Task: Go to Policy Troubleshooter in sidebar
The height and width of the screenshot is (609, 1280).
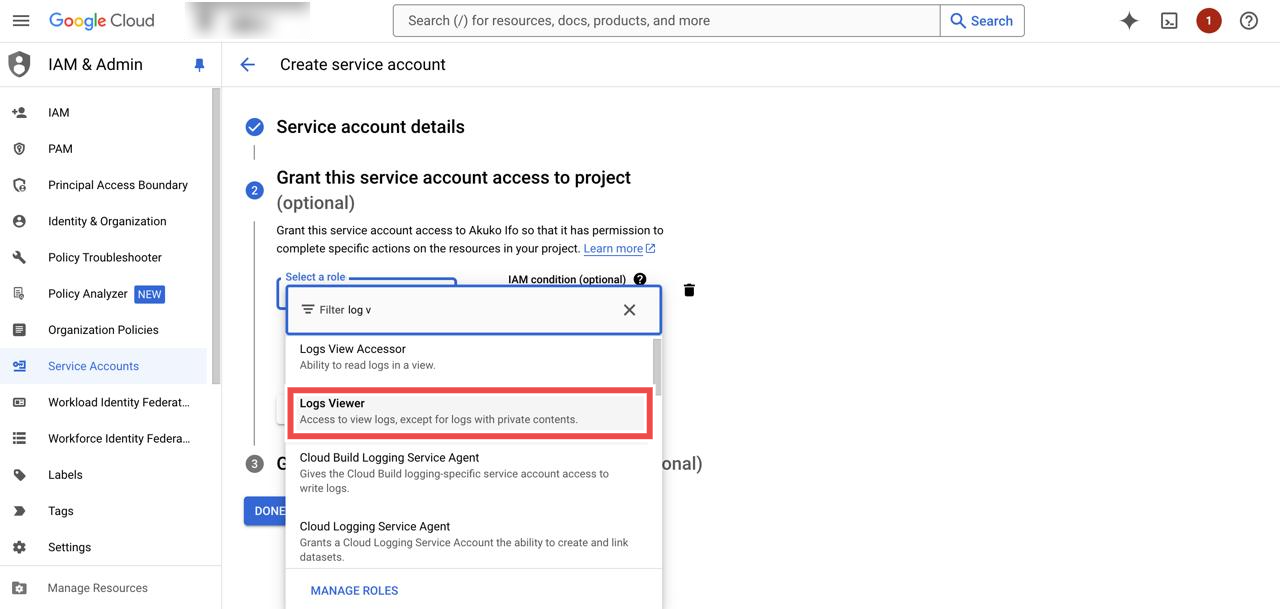Action: (x=104, y=257)
